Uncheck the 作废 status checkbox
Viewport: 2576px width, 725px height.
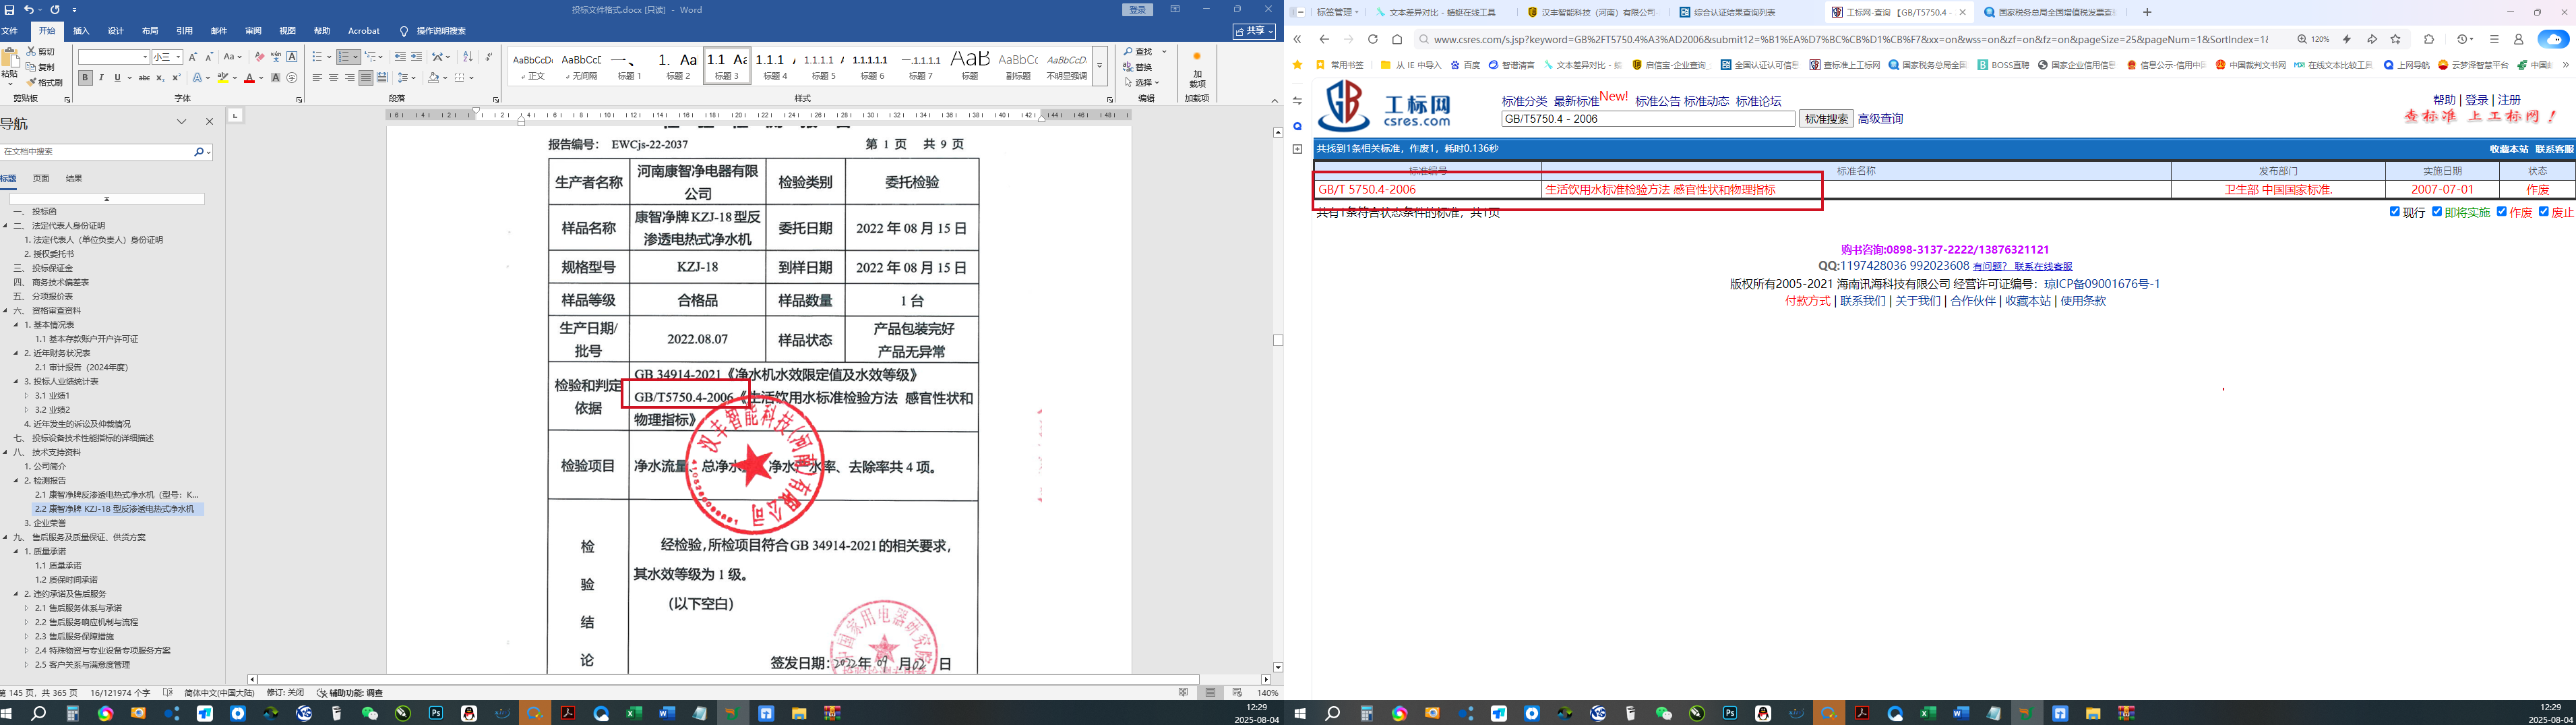click(x=2502, y=211)
